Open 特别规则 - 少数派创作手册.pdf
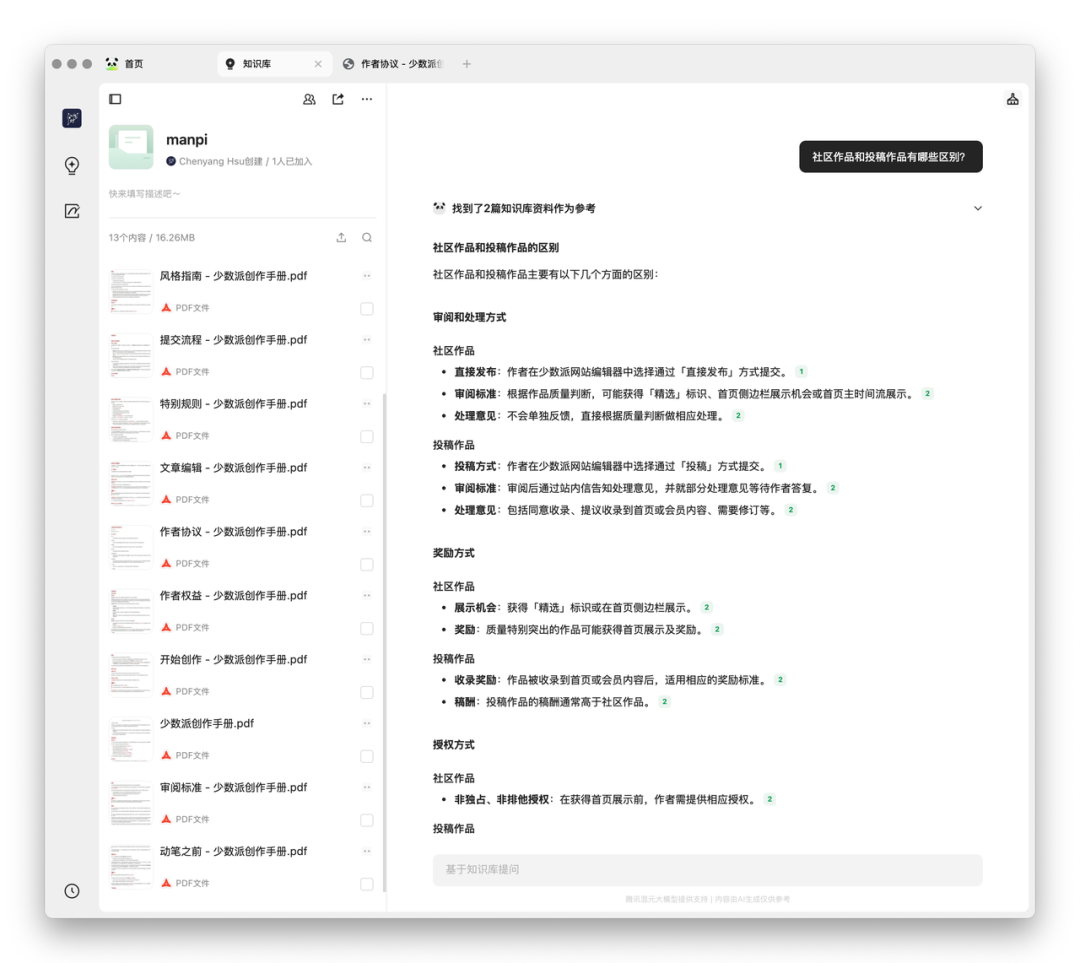 [233, 404]
